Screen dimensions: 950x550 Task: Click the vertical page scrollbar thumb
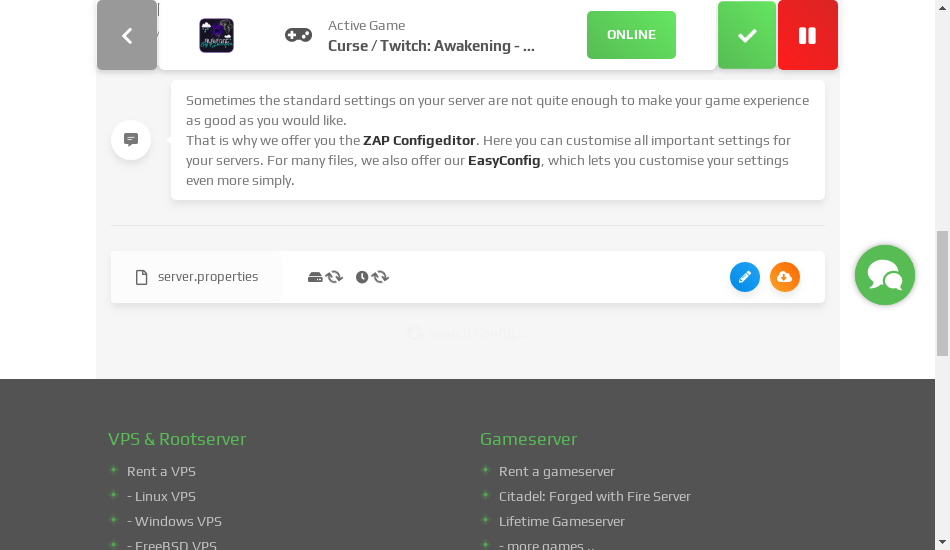(x=942, y=292)
